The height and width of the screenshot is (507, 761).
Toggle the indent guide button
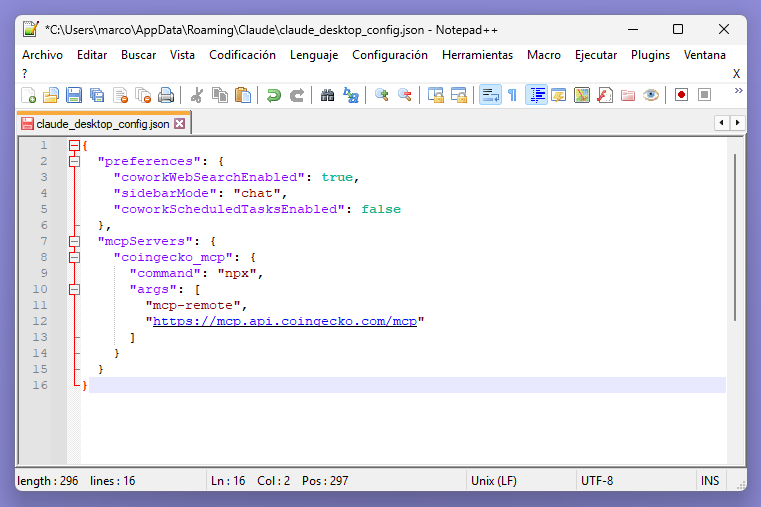[536, 95]
